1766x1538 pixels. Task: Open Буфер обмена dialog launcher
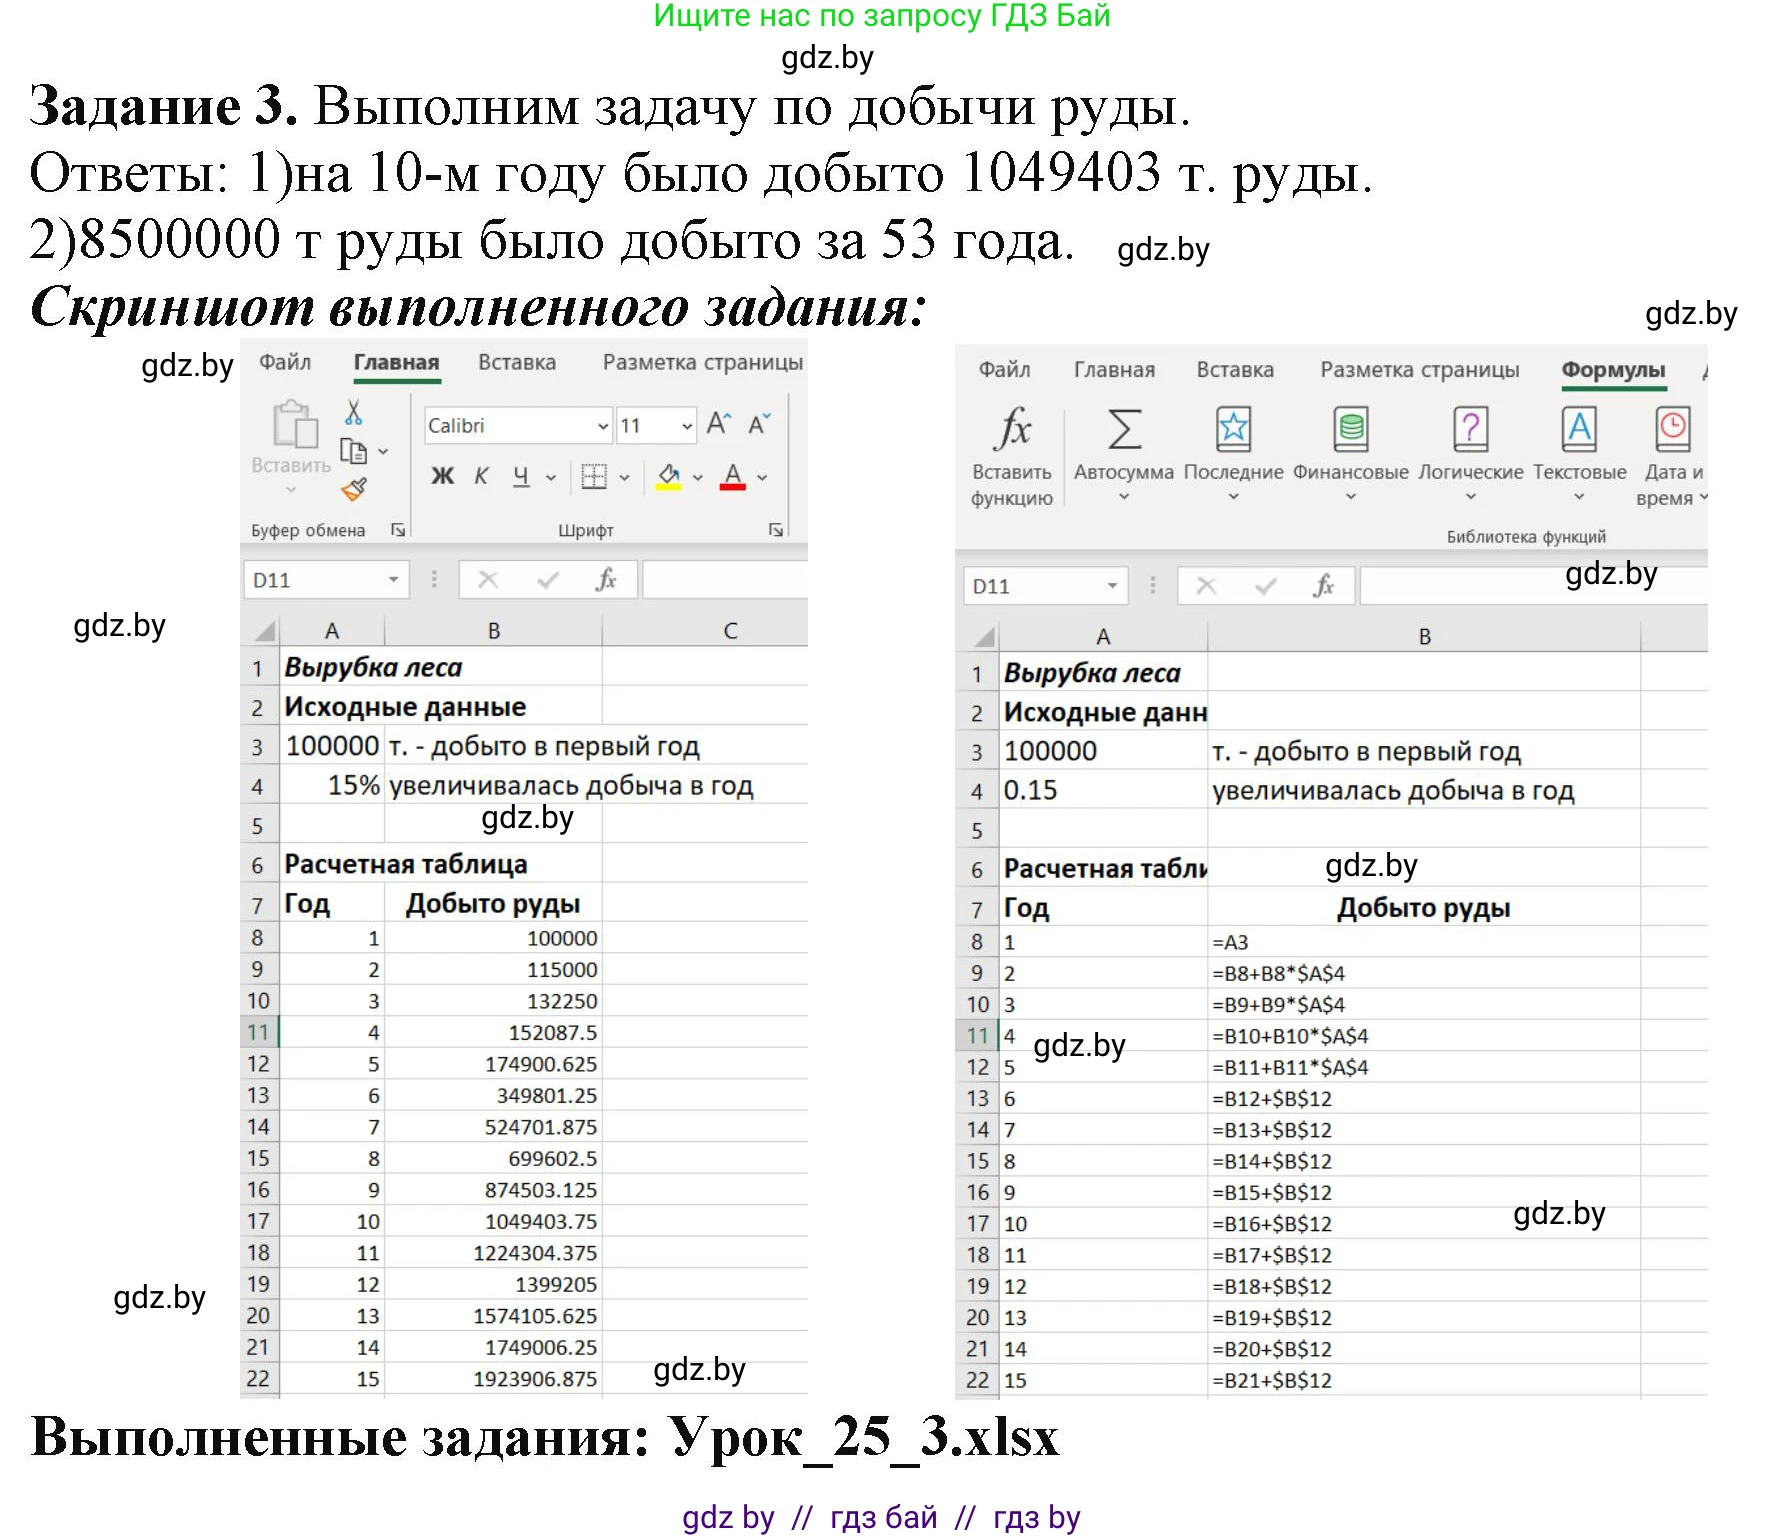click(x=398, y=530)
